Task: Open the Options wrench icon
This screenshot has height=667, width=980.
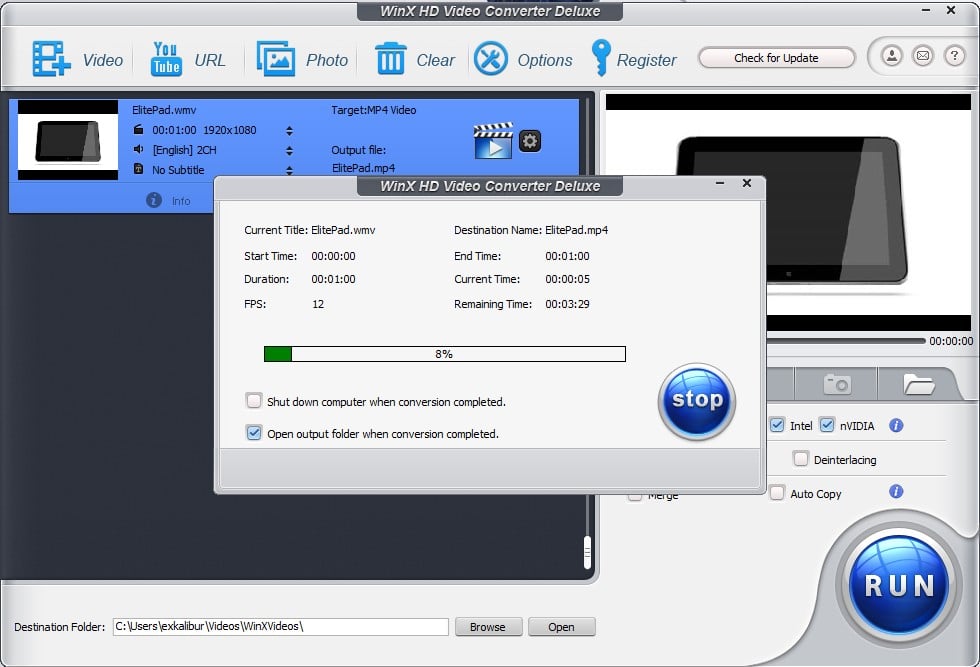Action: (x=490, y=59)
